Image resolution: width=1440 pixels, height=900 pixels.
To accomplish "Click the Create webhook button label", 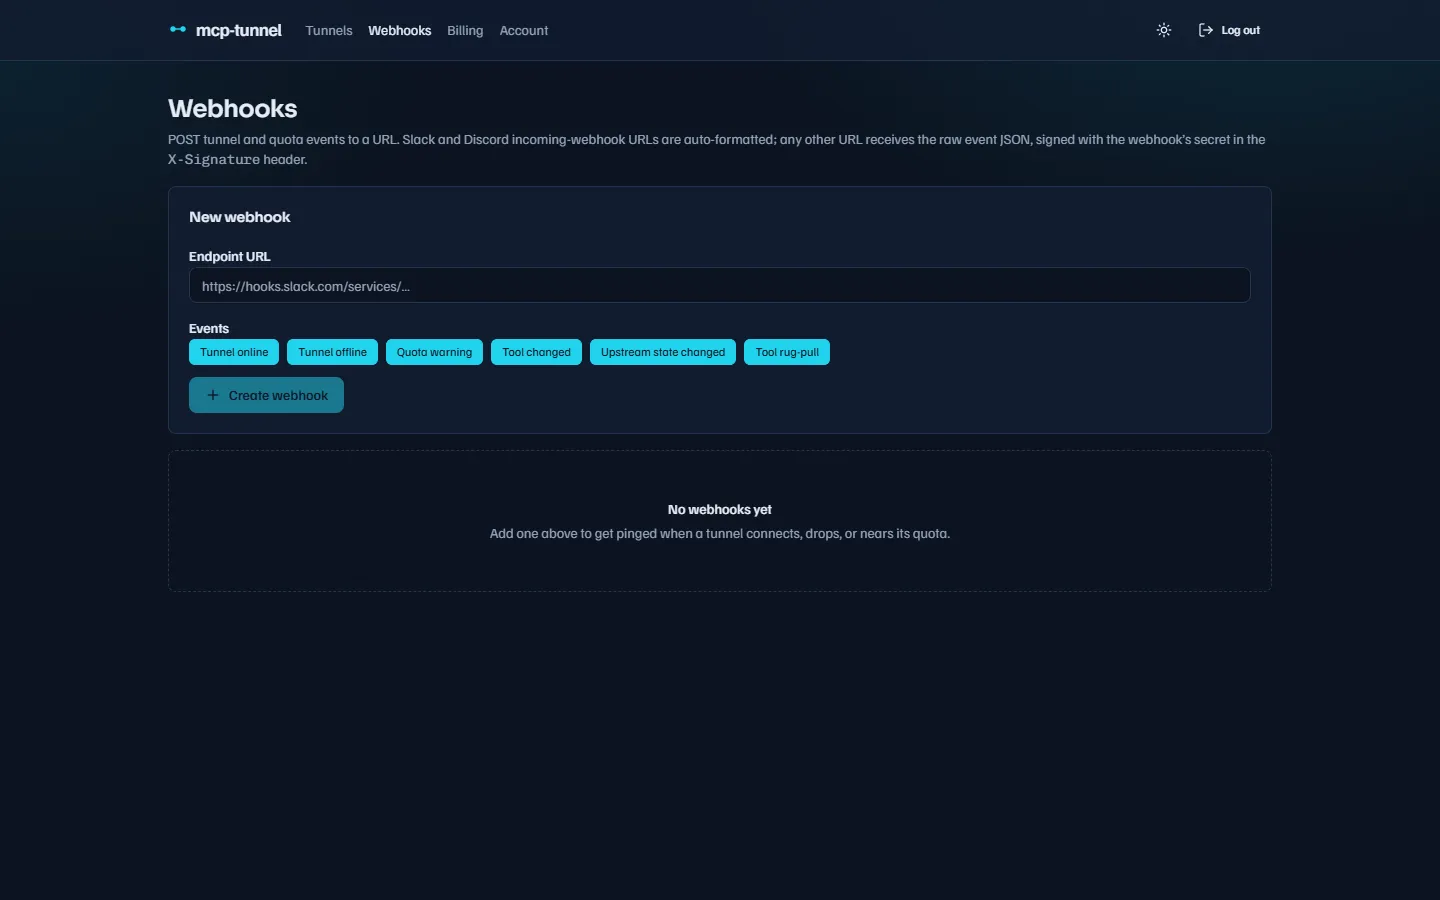I will pyautogui.click(x=278, y=395).
